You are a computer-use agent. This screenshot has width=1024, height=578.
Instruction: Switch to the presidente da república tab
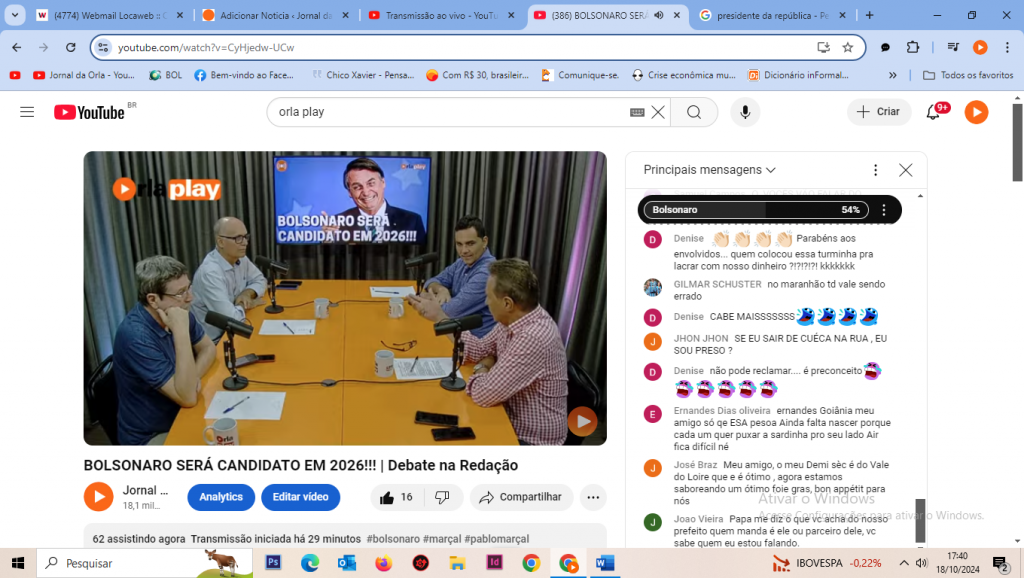(773, 15)
